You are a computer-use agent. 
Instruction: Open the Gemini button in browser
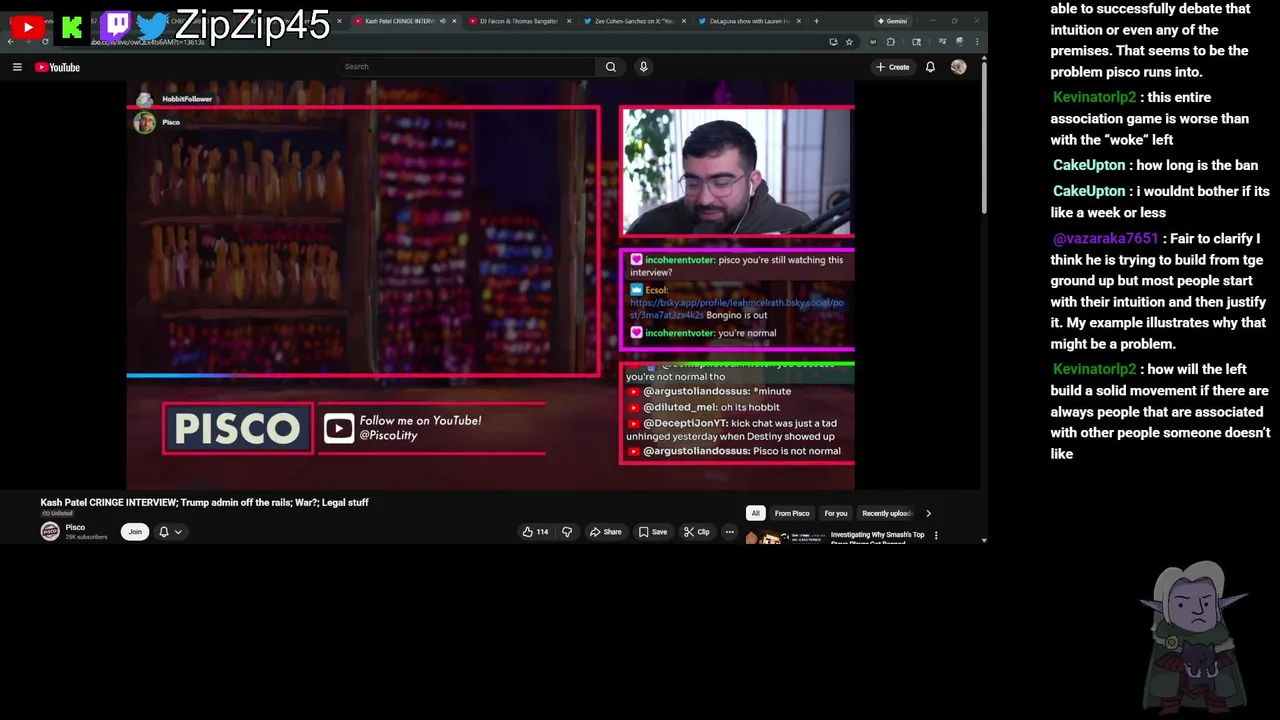892,21
